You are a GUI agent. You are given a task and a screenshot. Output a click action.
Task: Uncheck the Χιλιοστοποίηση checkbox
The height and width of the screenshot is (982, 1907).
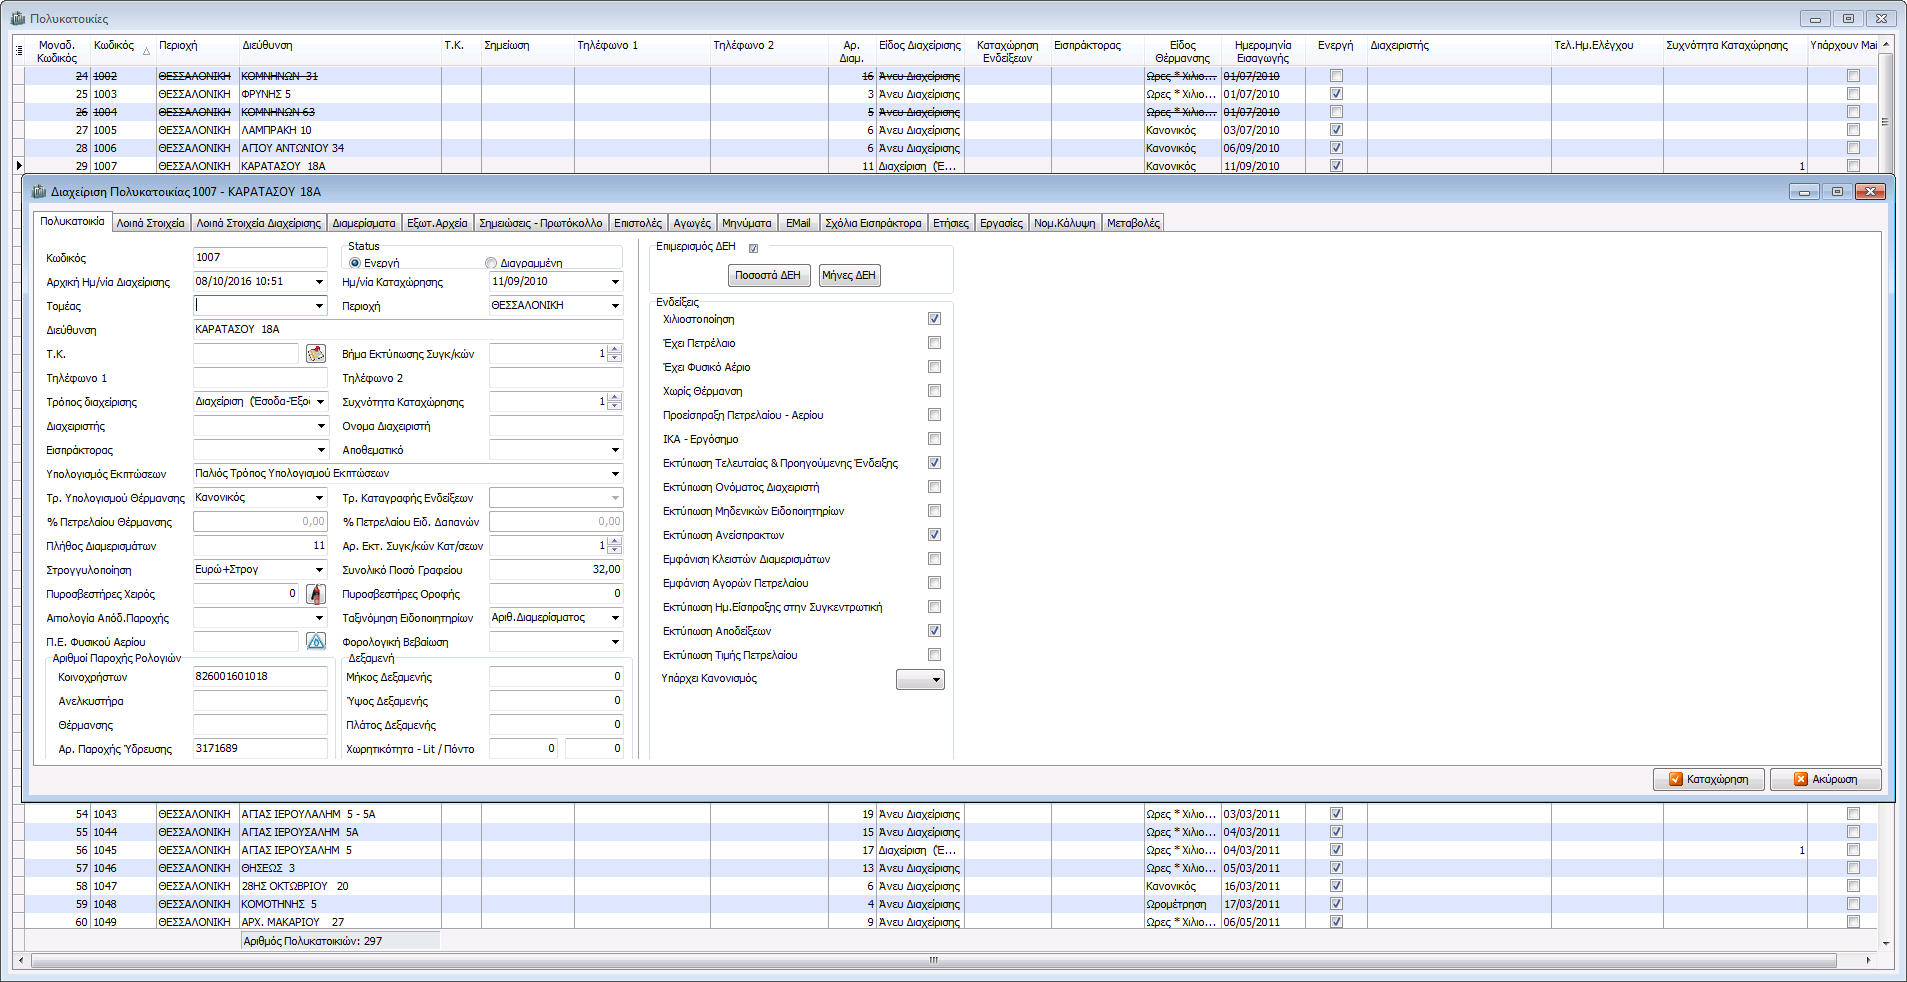coord(934,319)
